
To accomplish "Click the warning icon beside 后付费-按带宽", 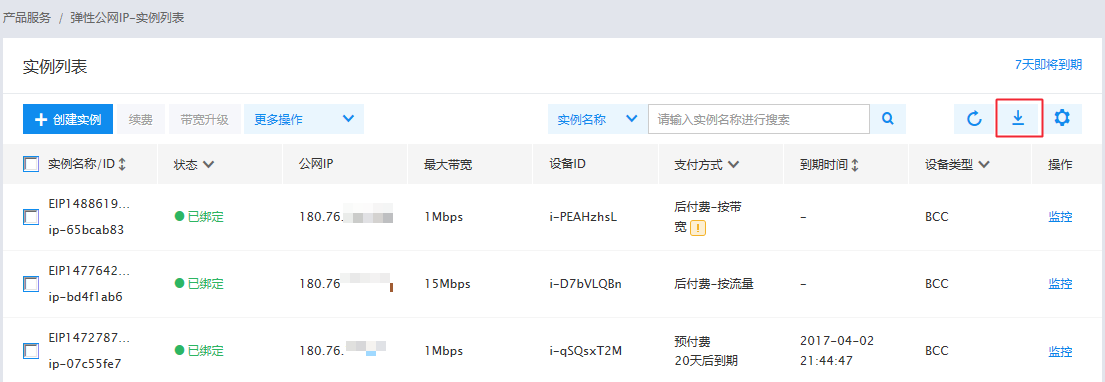I will (x=698, y=228).
